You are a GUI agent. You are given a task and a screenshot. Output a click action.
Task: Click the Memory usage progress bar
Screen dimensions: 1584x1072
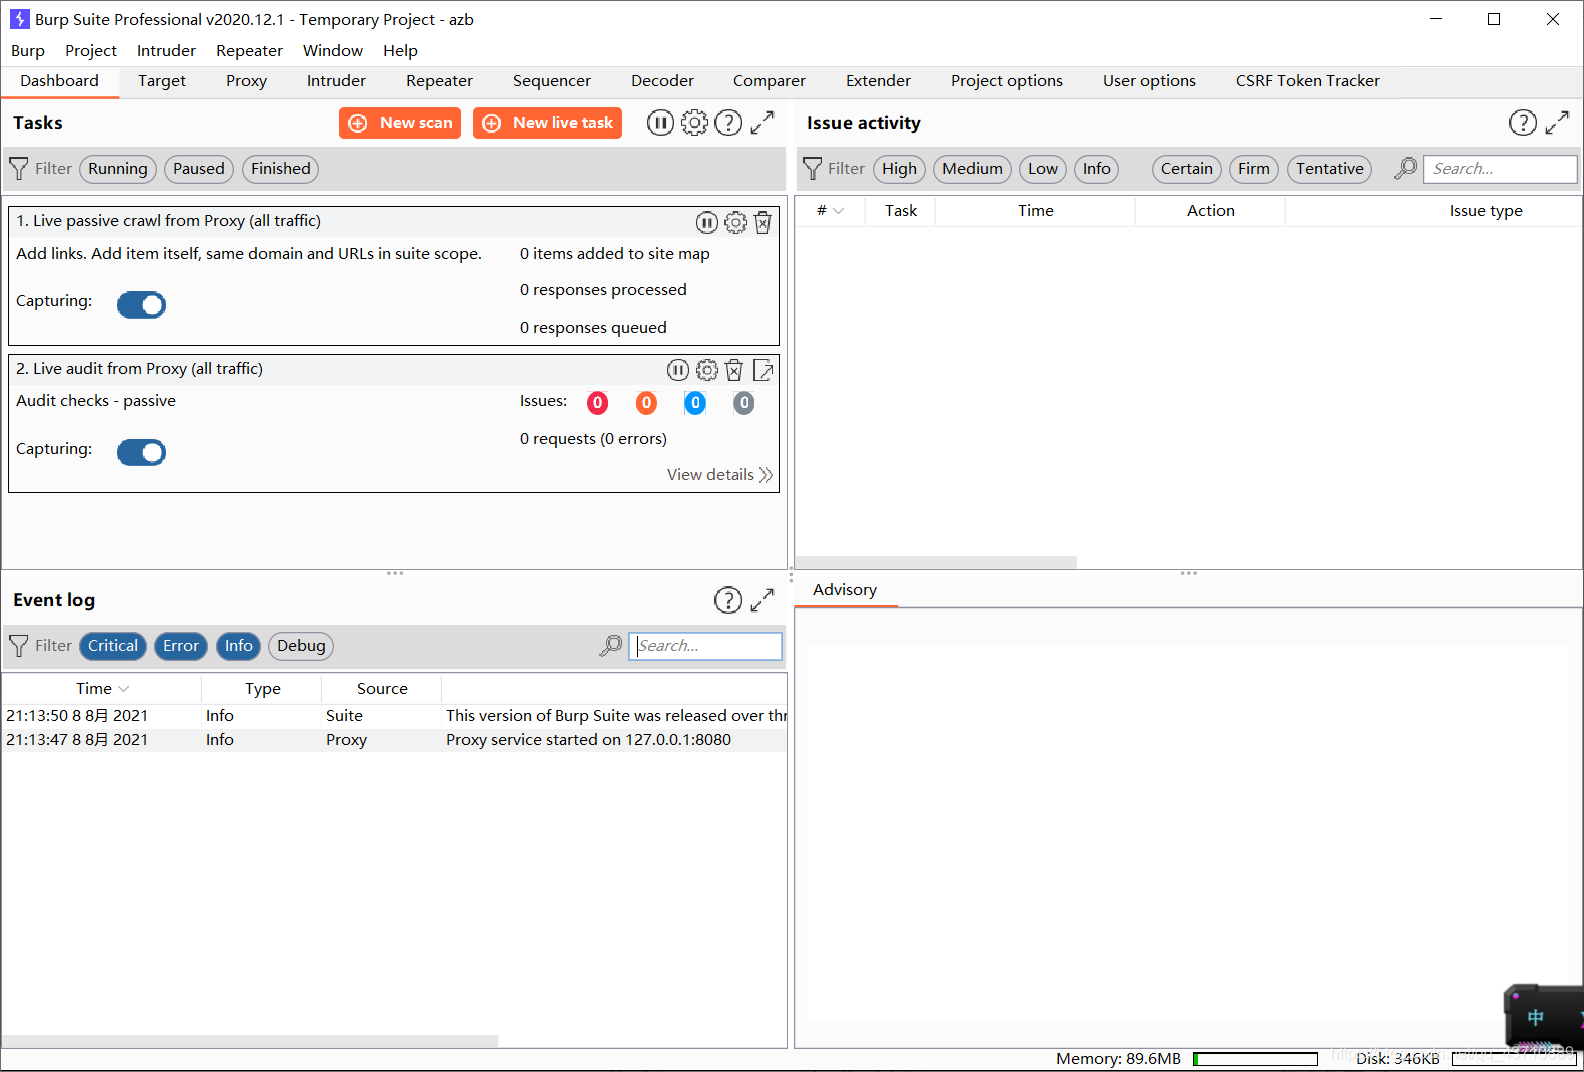click(1255, 1059)
